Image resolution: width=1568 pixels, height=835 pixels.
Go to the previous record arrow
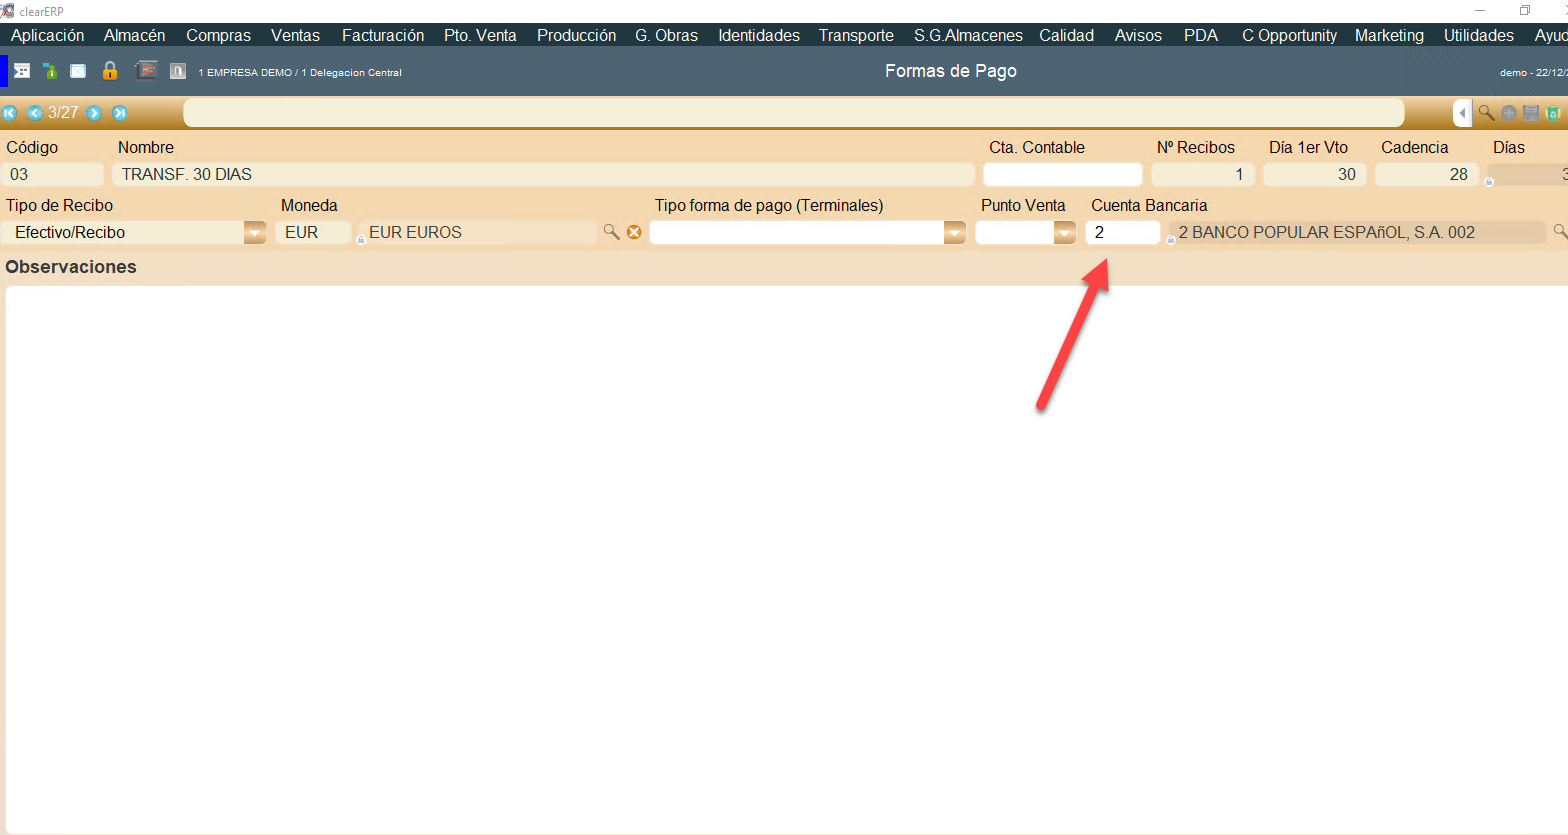(35, 113)
